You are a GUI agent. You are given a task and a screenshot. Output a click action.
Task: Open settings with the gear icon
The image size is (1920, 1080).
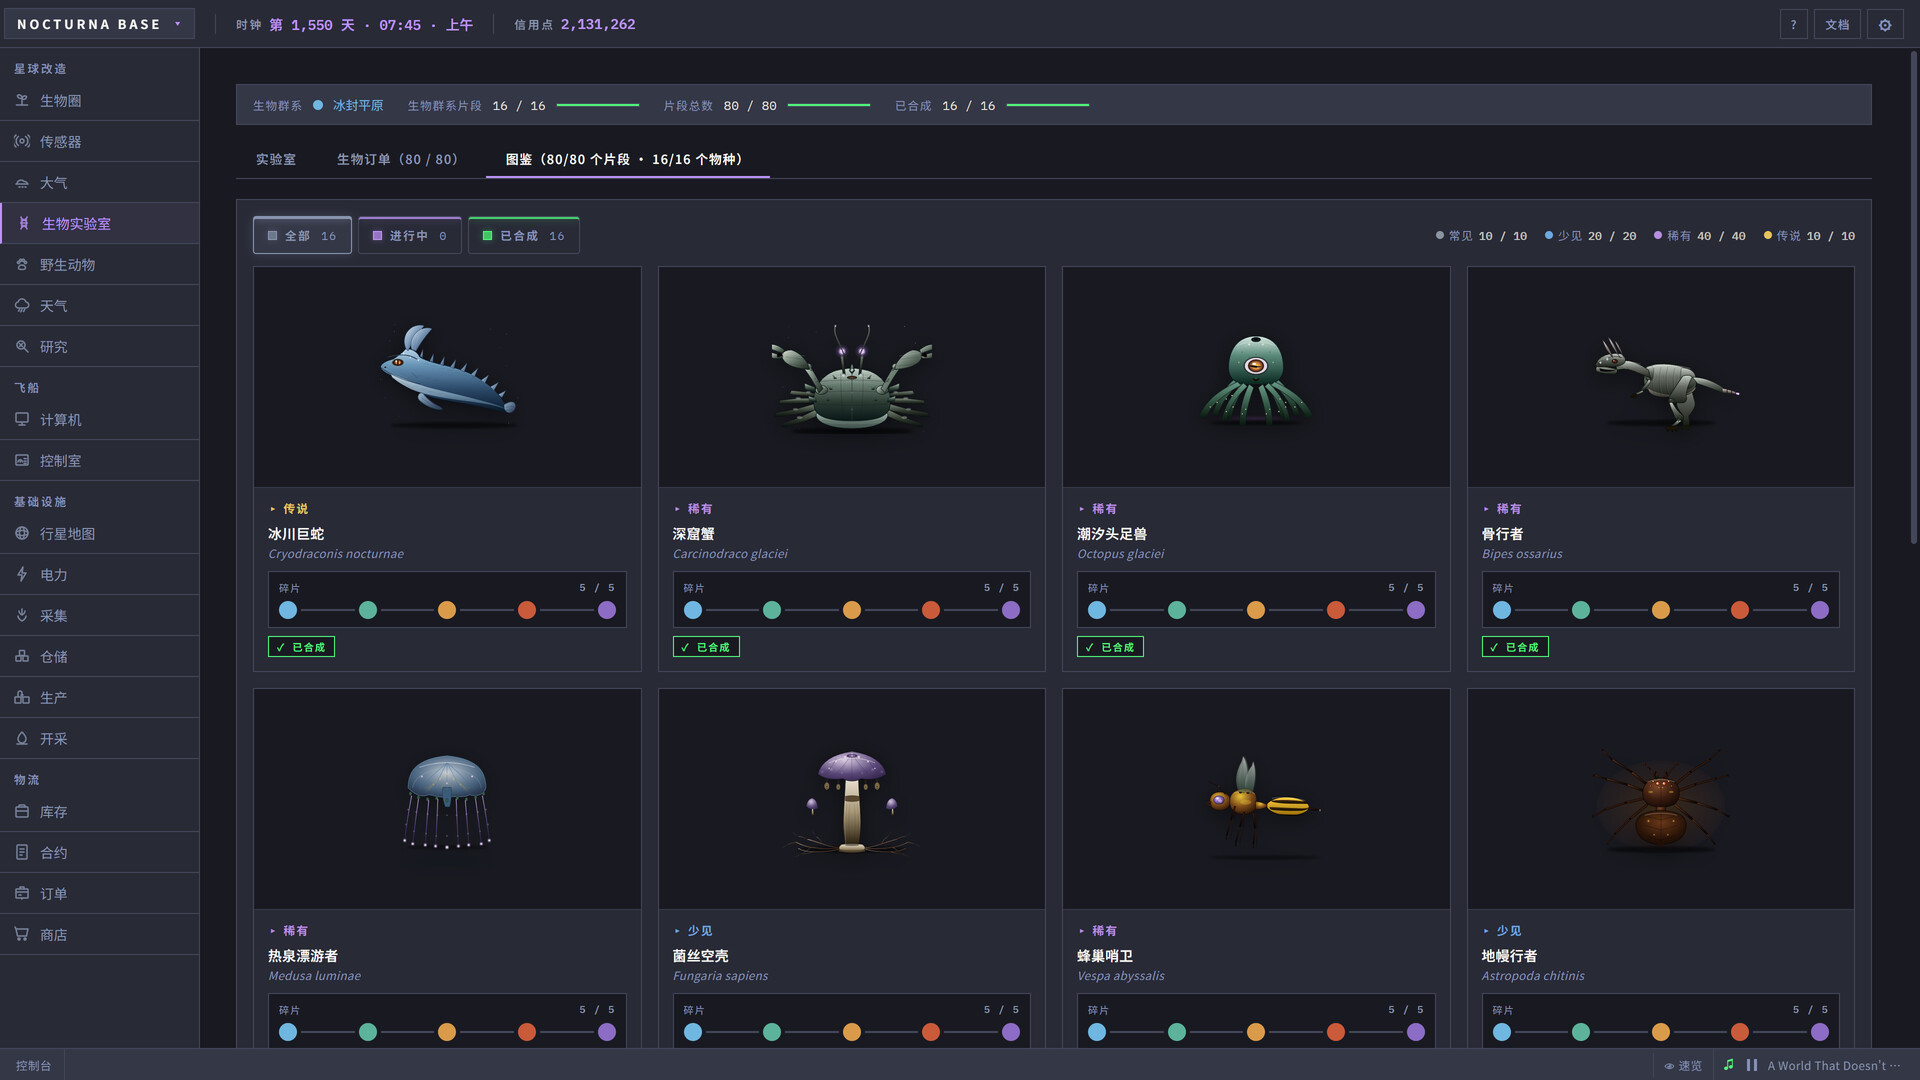click(1885, 25)
